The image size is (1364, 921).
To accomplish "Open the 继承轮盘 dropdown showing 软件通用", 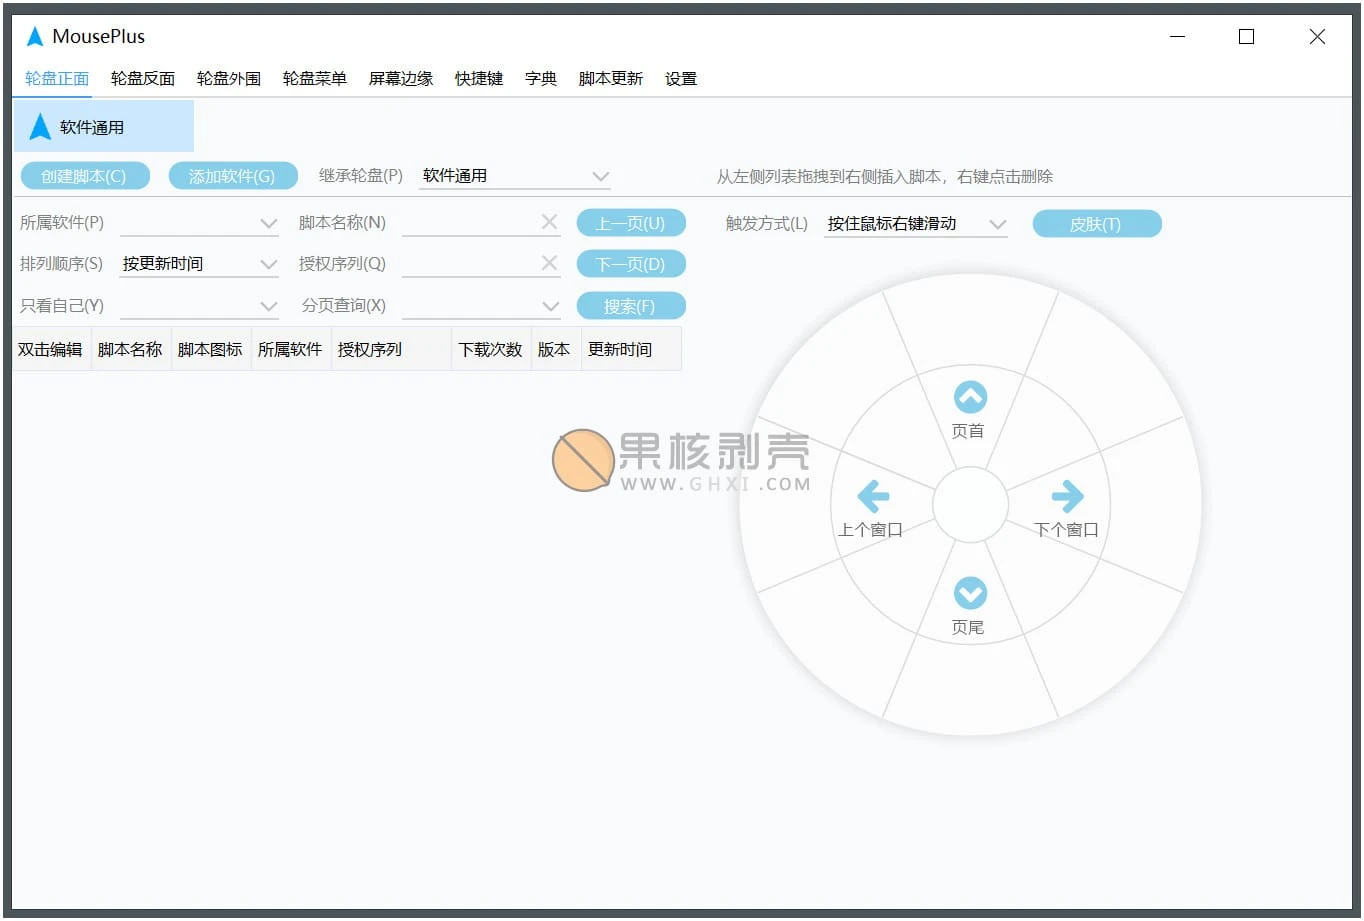I will click(513, 175).
